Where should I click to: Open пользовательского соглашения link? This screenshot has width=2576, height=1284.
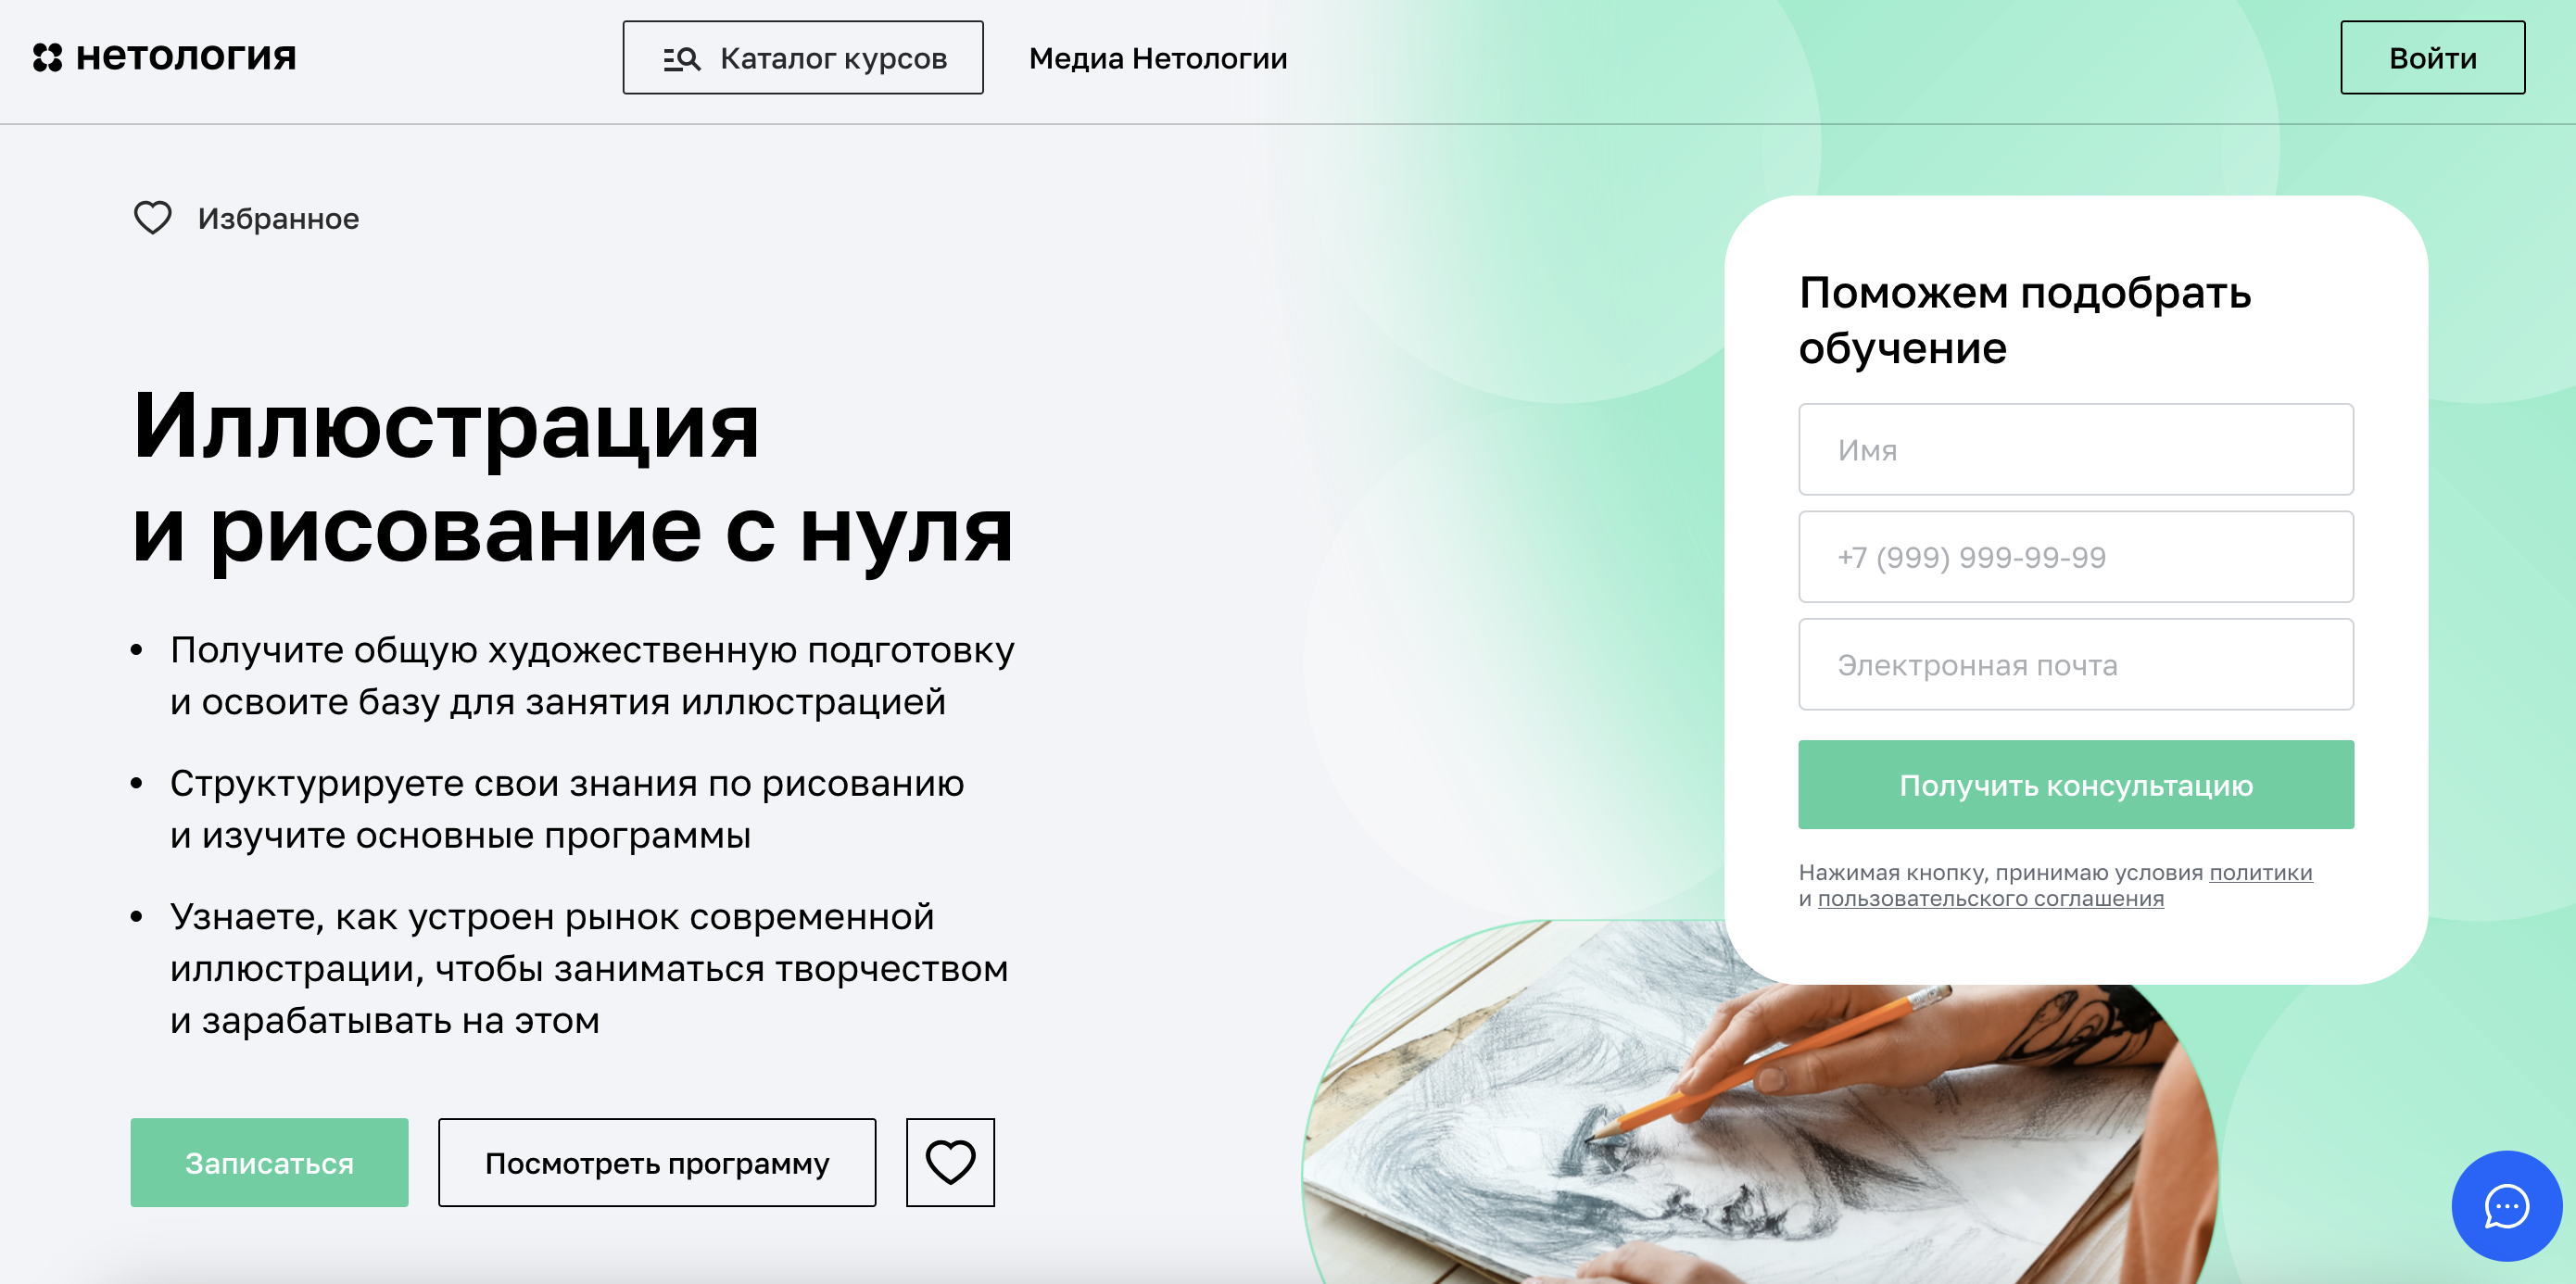[1990, 898]
